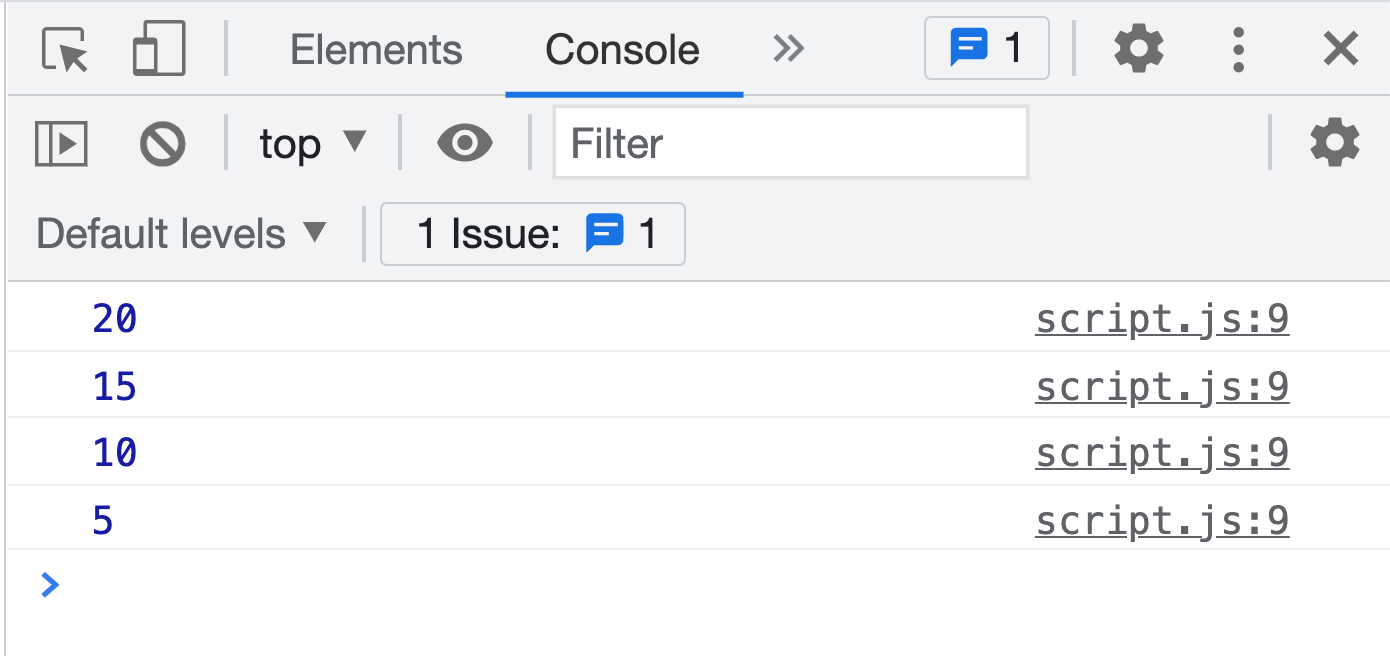Open script.js:9 link beside the 5 log
Viewport: 1390px width, 656px height.
pyautogui.click(x=1162, y=521)
